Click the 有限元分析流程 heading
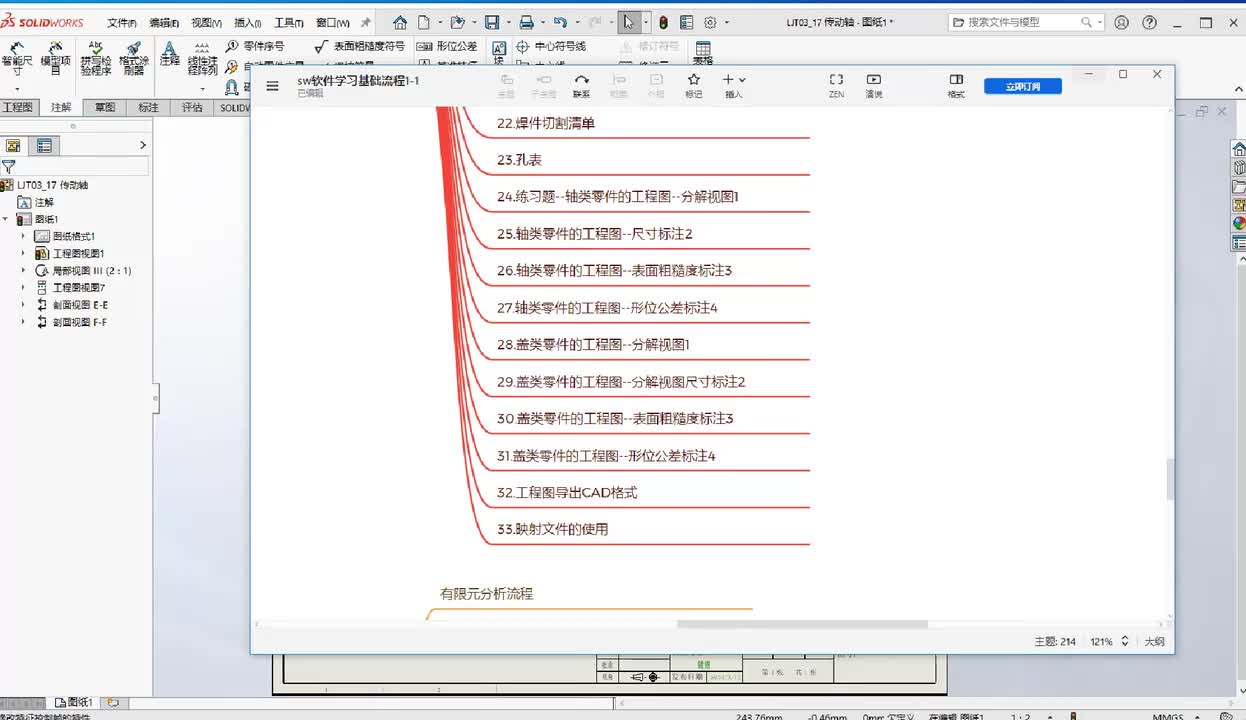Screen dimensions: 1246x720 point(487,593)
